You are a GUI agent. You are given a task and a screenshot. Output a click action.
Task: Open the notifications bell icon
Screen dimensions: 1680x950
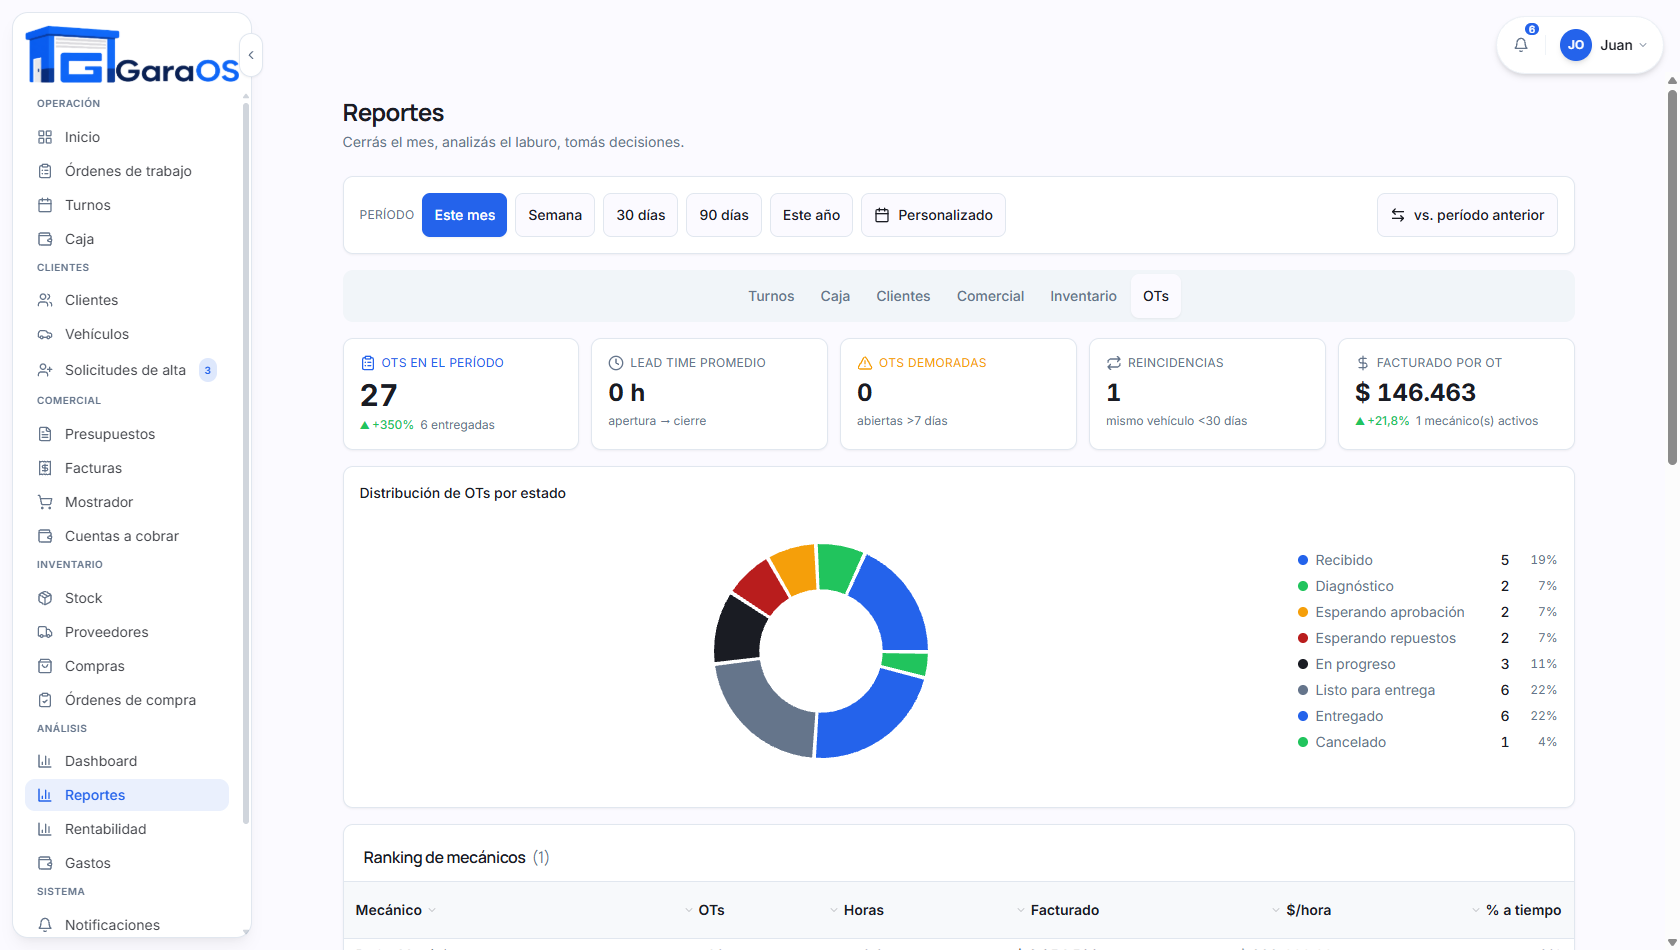pos(1520,45)
